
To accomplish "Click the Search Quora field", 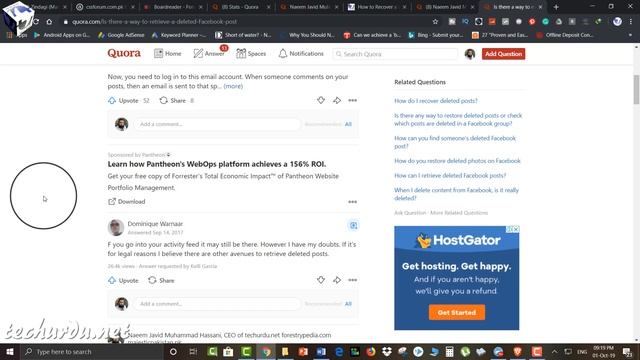I will [x=395, y=54].
